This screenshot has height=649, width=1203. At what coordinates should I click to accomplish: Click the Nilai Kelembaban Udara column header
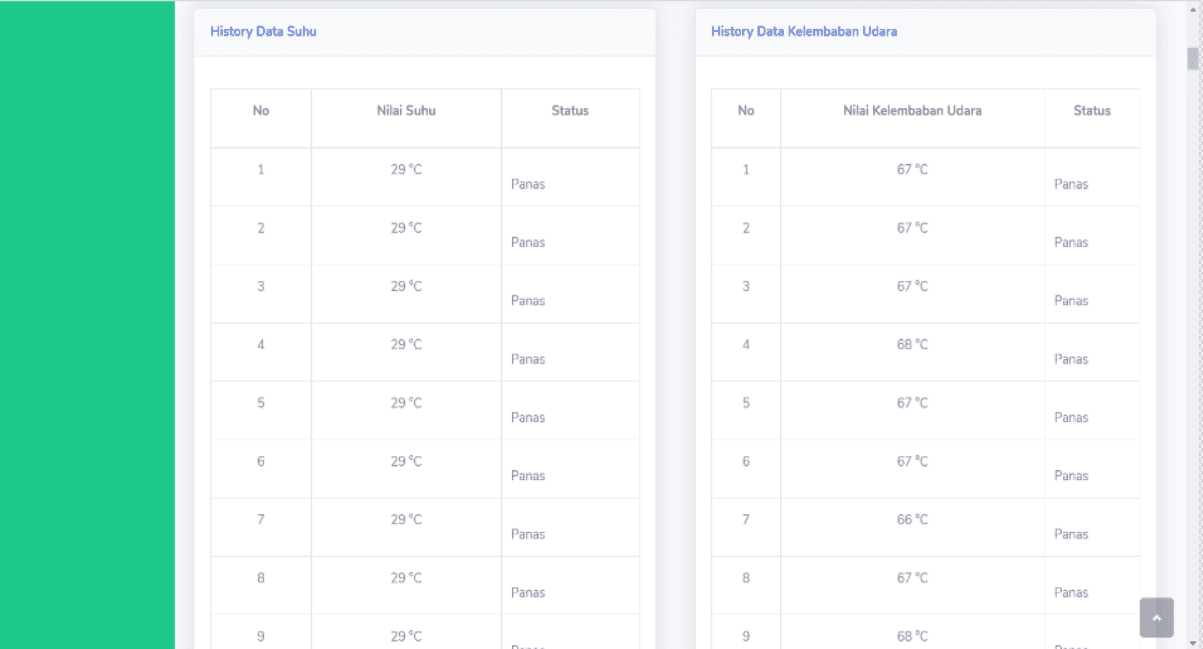point(912,111)
